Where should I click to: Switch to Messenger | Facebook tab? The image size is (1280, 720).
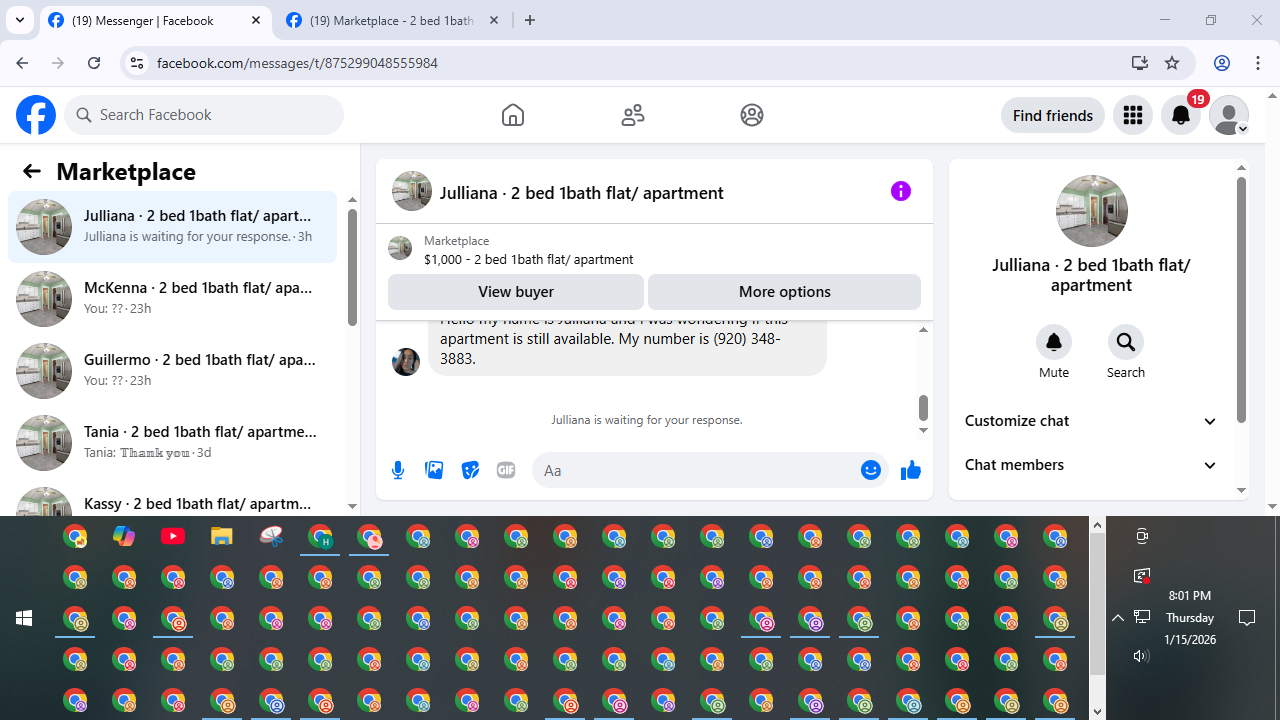pyautogui.click(x=155, y=21)
